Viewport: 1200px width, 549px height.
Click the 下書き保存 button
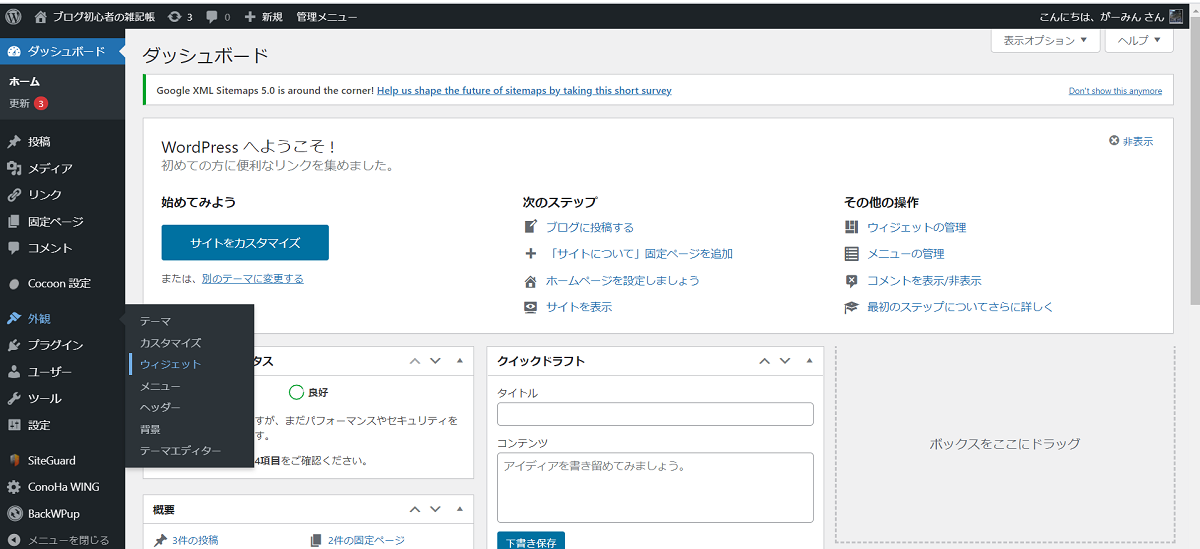click(531, 543)
